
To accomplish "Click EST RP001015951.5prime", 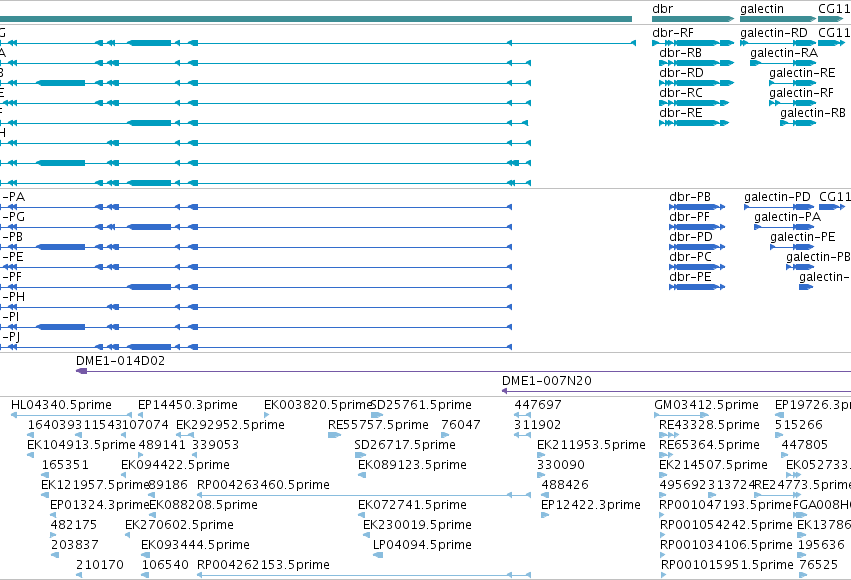I will point(727,565).
